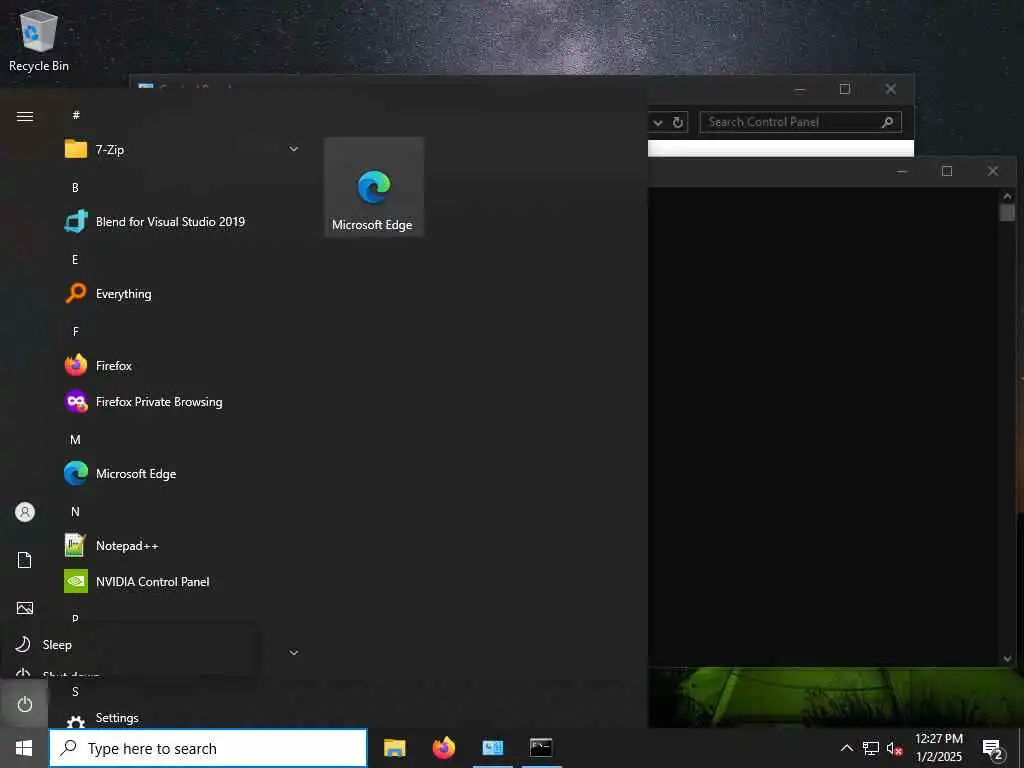
Task: Open the notification action center
Action: pos(993,750)
